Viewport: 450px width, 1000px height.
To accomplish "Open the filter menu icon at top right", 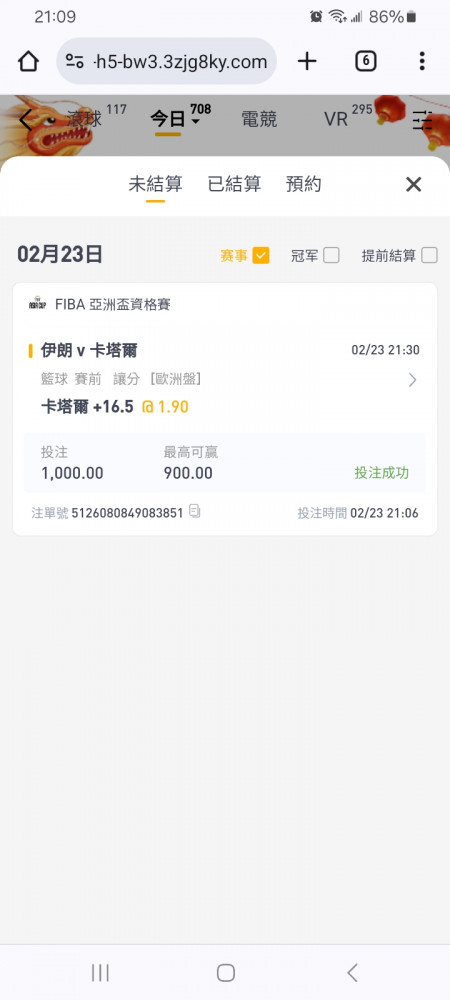I will (422, 120).
